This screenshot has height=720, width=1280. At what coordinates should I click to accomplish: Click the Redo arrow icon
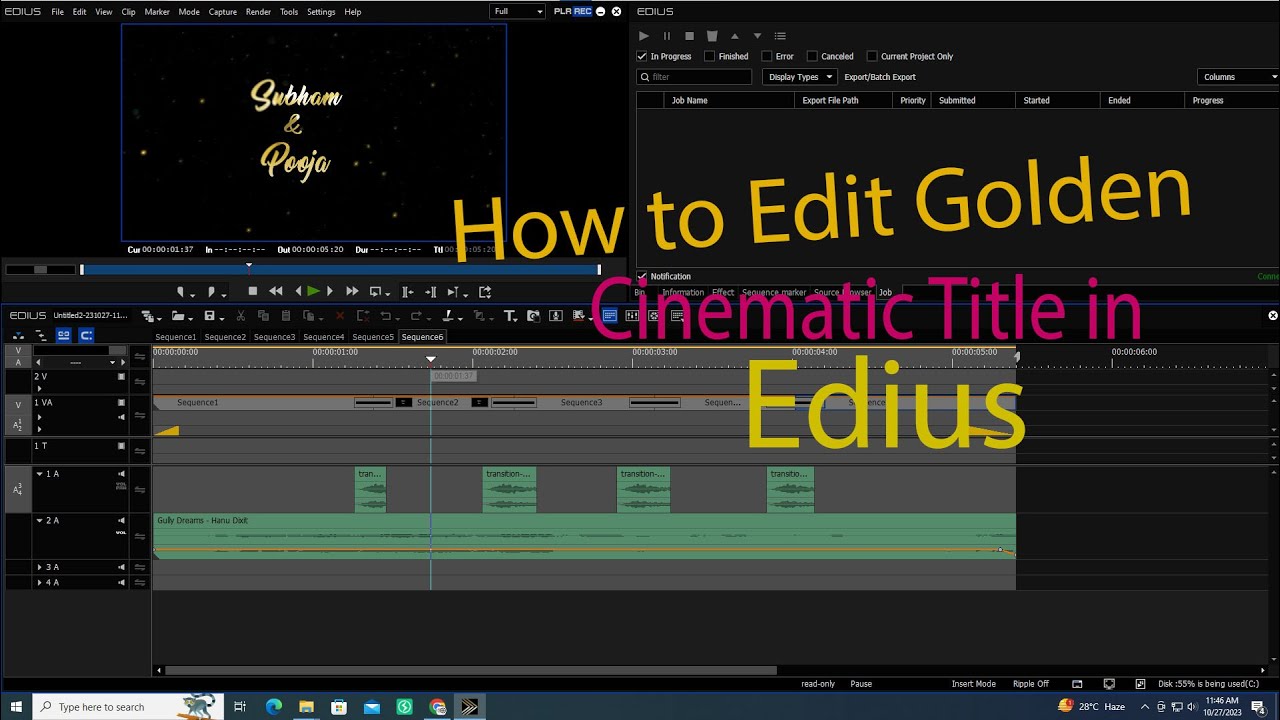(x=415, y=316)
